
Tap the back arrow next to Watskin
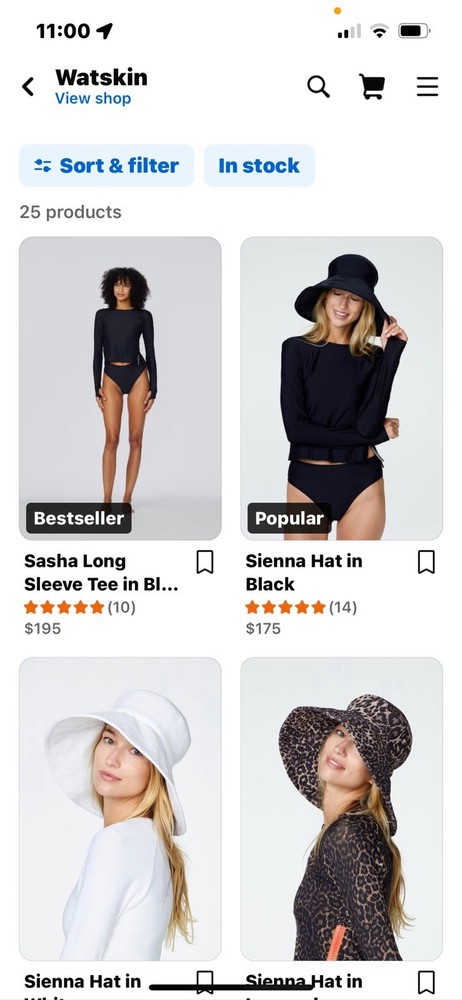(27, 86)
